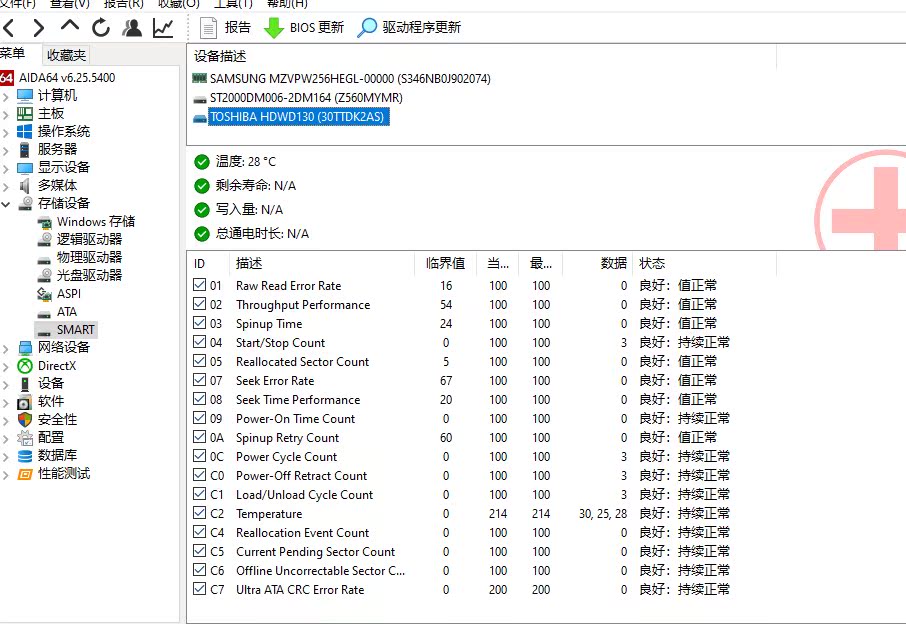The width and height of the screenshot is (906, 624).
Task: Uncheck Power Cycle Count checkbox
Action: tap(199, 456)
